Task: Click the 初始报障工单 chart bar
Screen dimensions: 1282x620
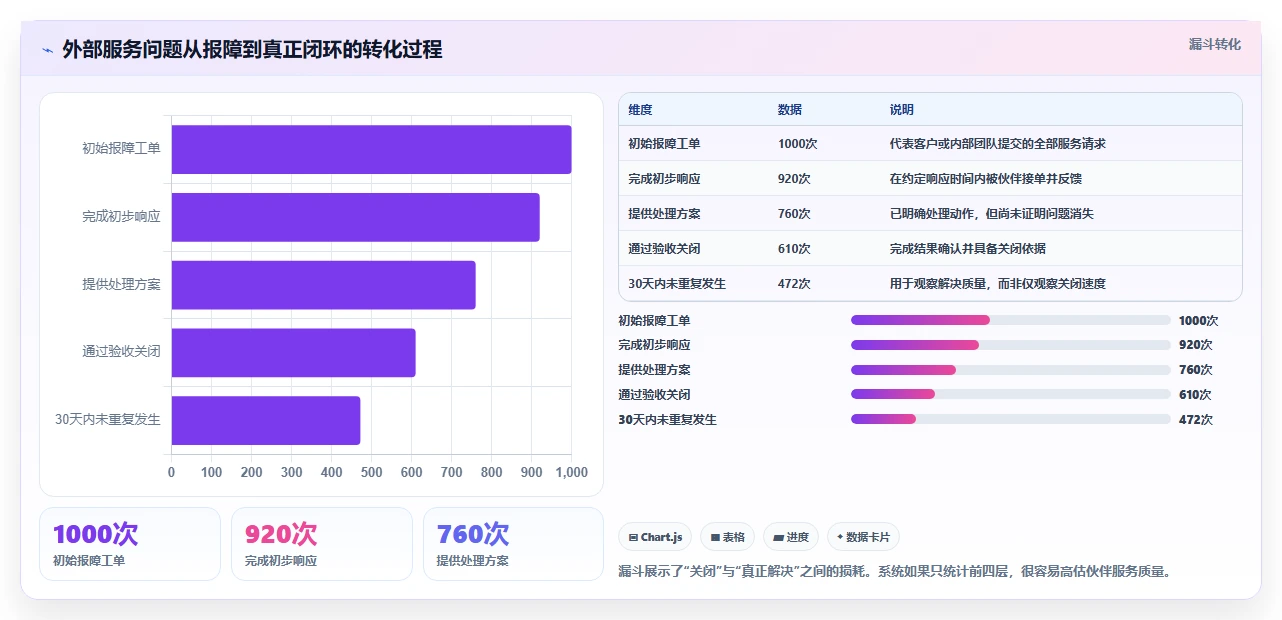Action: (x=371, y=149)
